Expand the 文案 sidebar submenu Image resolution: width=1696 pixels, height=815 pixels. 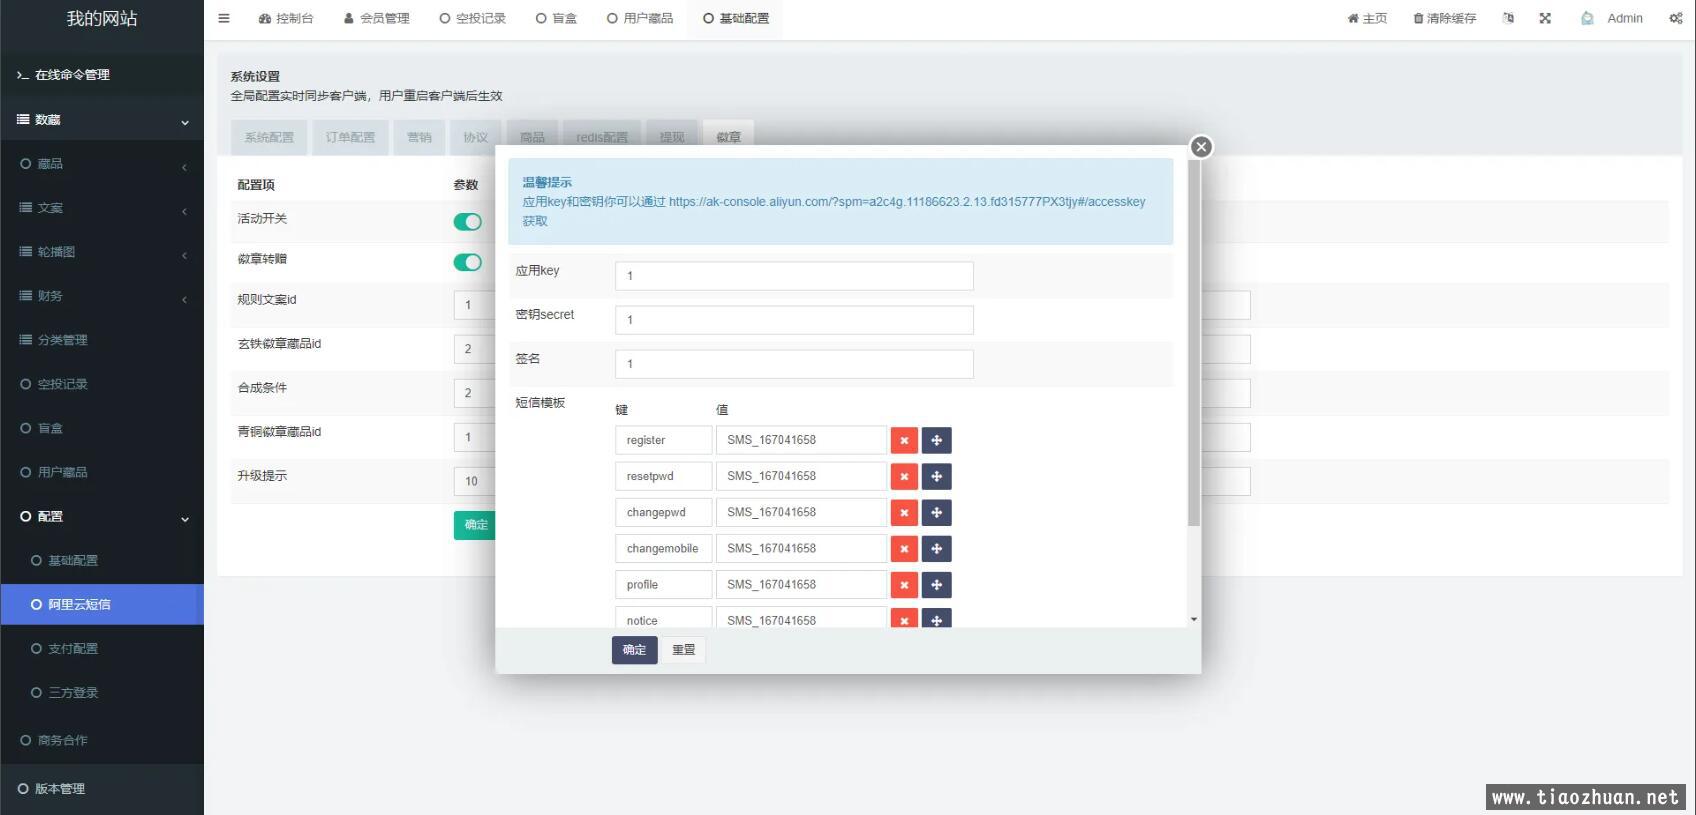coord(102,208)
